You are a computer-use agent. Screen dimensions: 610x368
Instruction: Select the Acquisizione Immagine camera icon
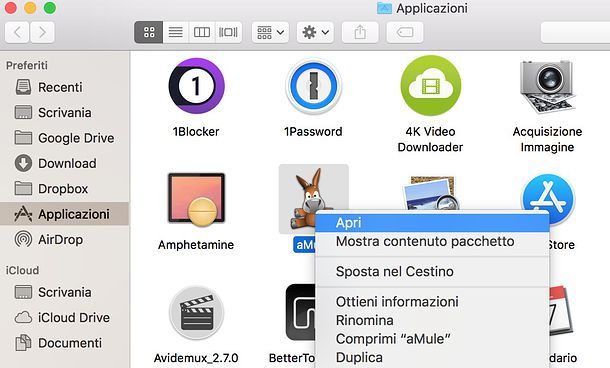click(x=547, y=86)
